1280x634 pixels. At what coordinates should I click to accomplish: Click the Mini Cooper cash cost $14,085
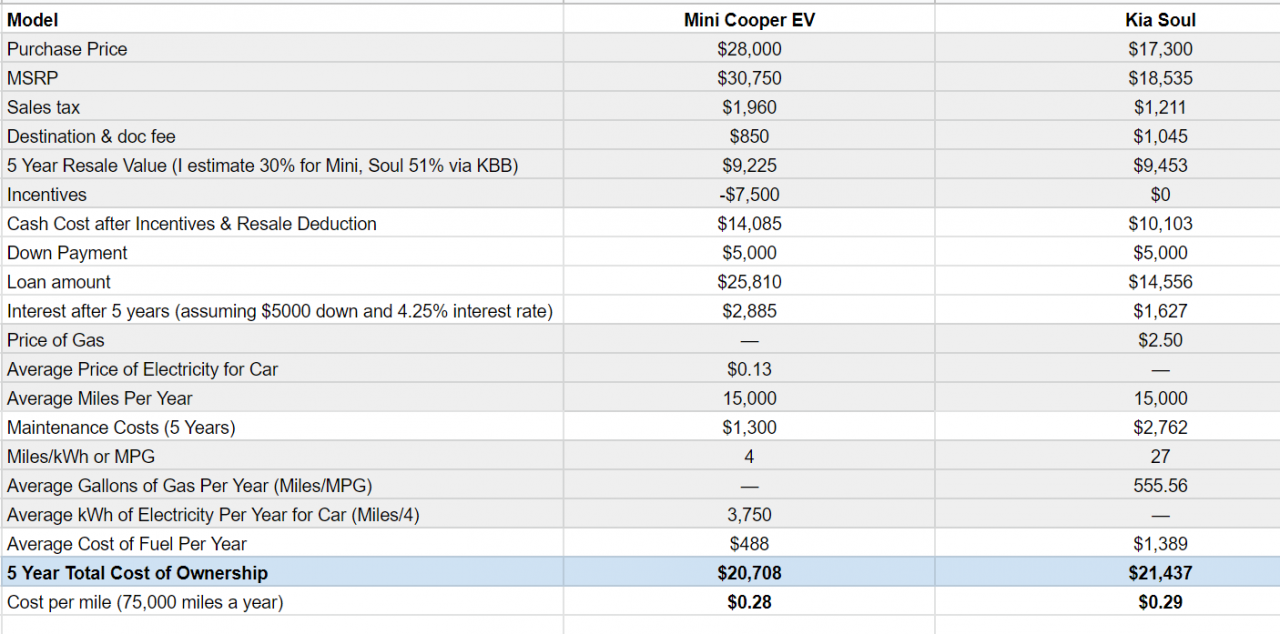[x=749, y=223]
